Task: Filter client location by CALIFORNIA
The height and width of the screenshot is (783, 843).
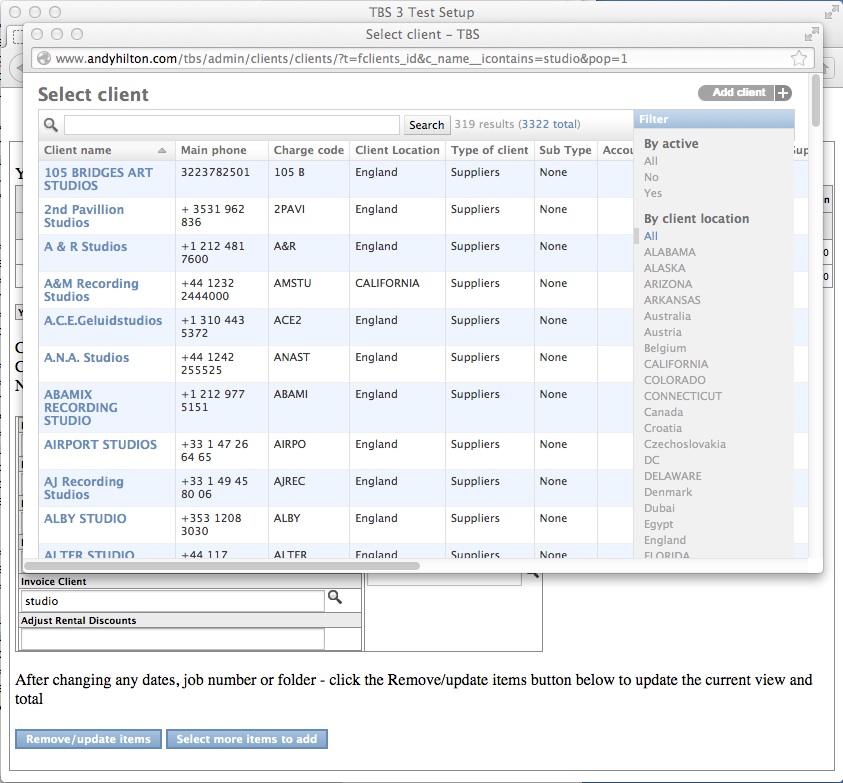Action: pos(676,364)
